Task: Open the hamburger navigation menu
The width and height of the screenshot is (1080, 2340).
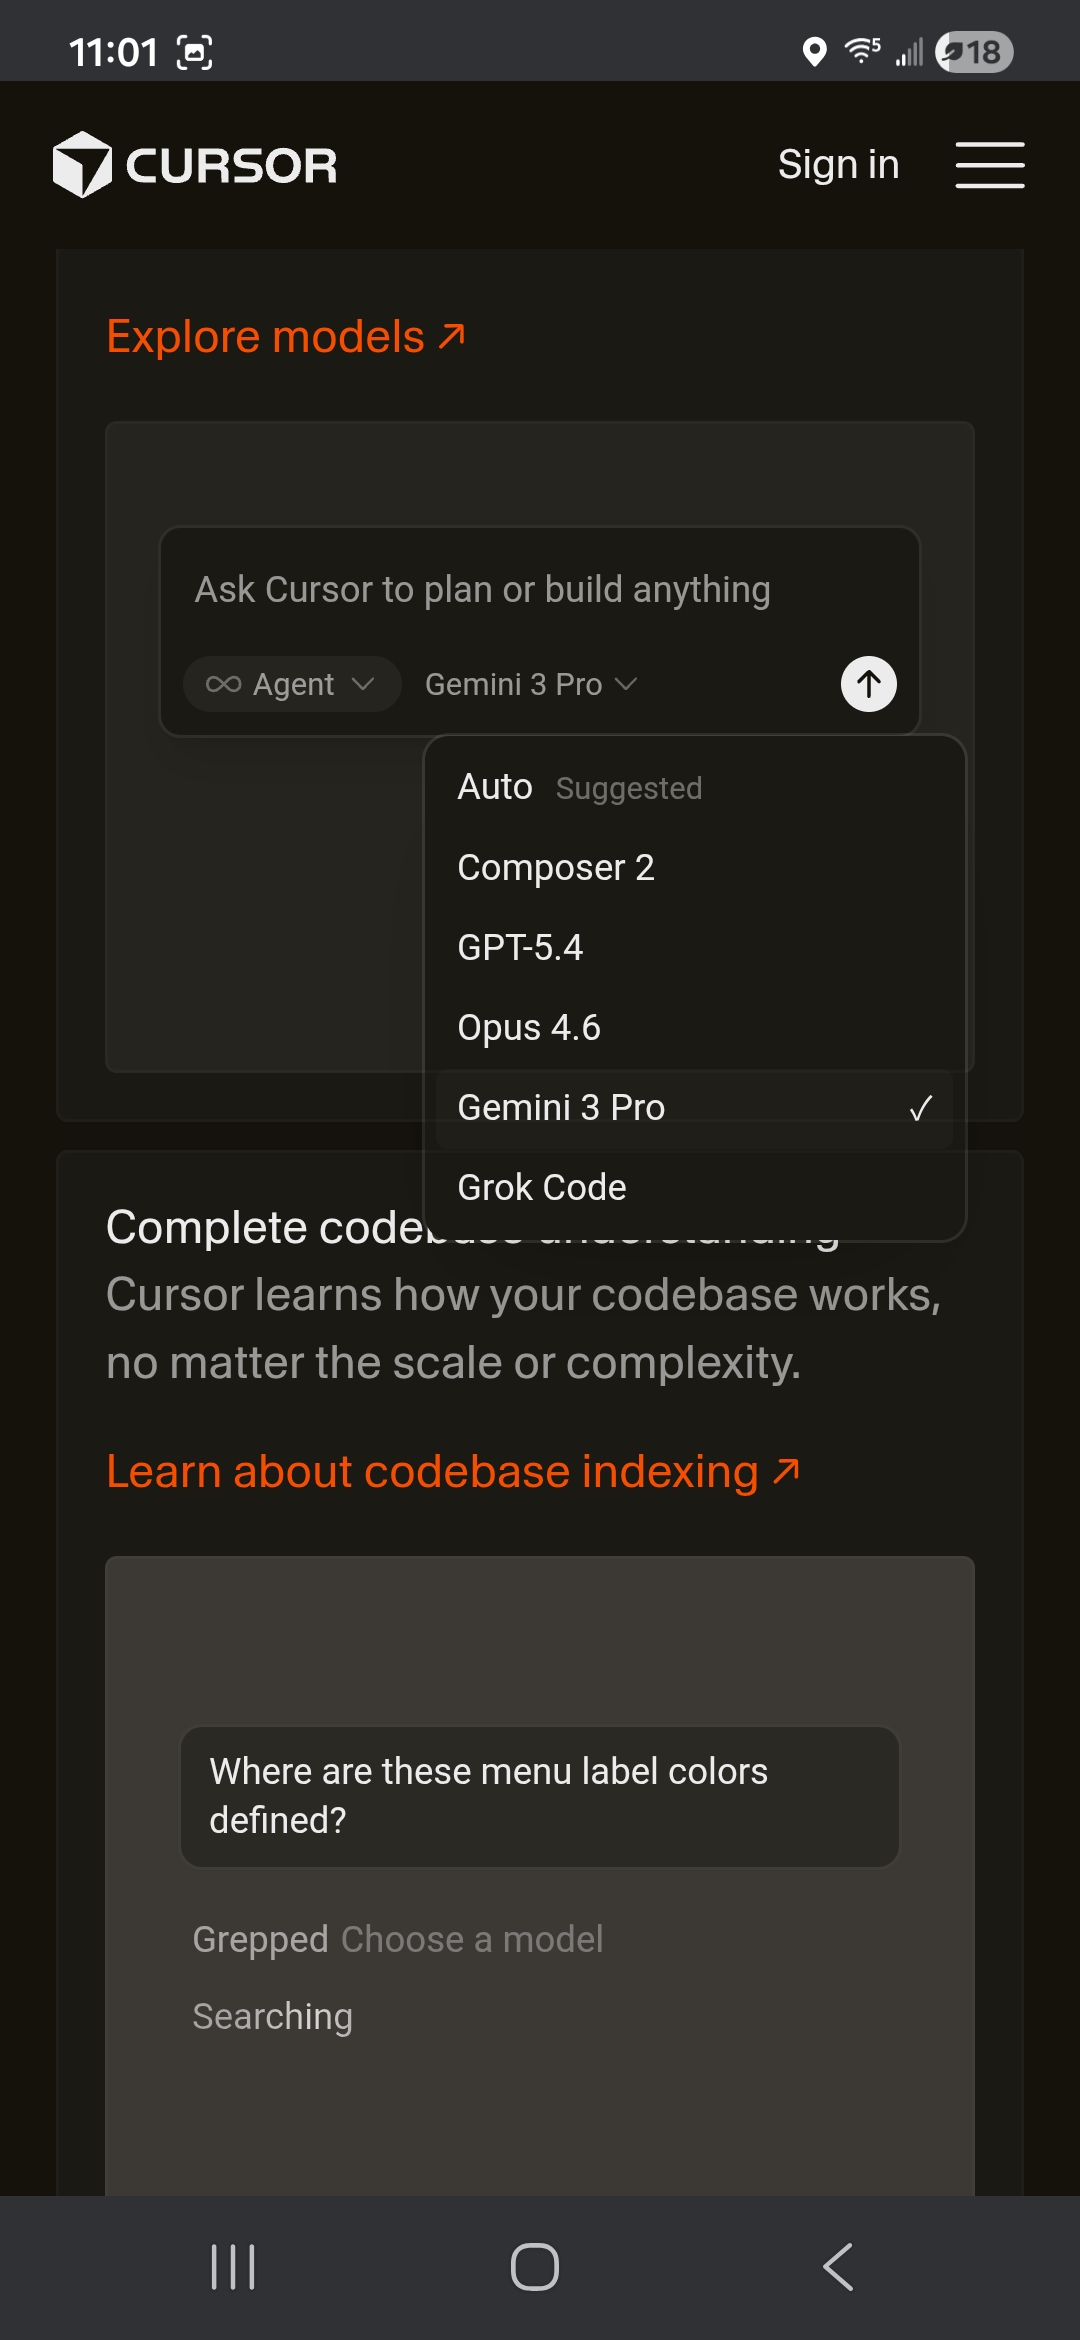Action: (989, 165)
